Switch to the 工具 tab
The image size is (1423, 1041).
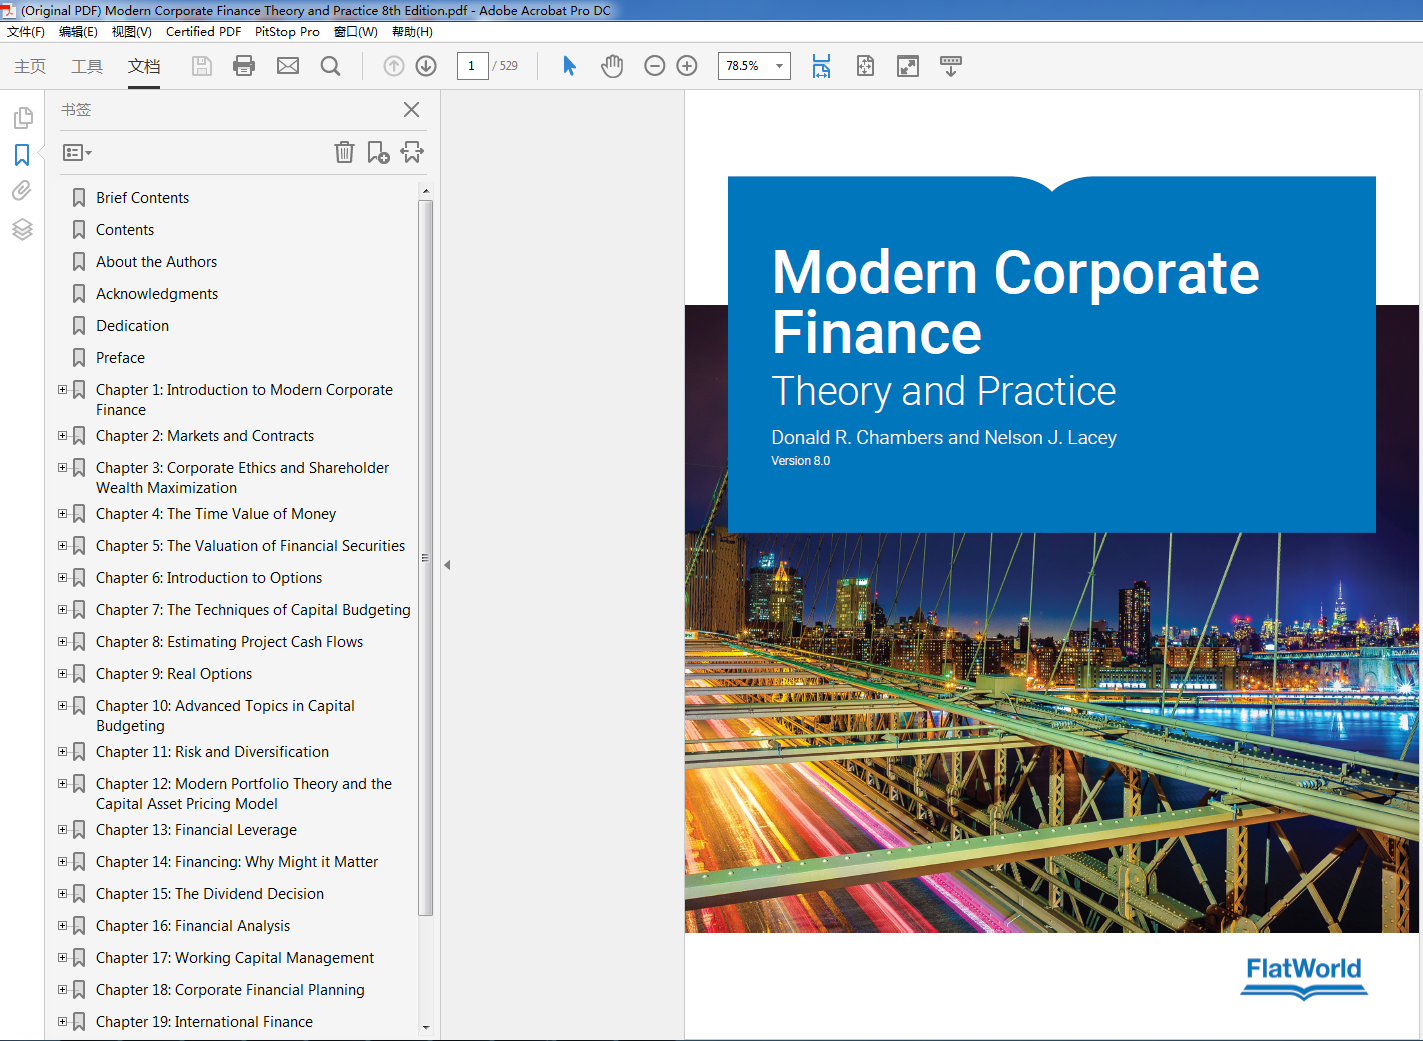tap(87, 66)
